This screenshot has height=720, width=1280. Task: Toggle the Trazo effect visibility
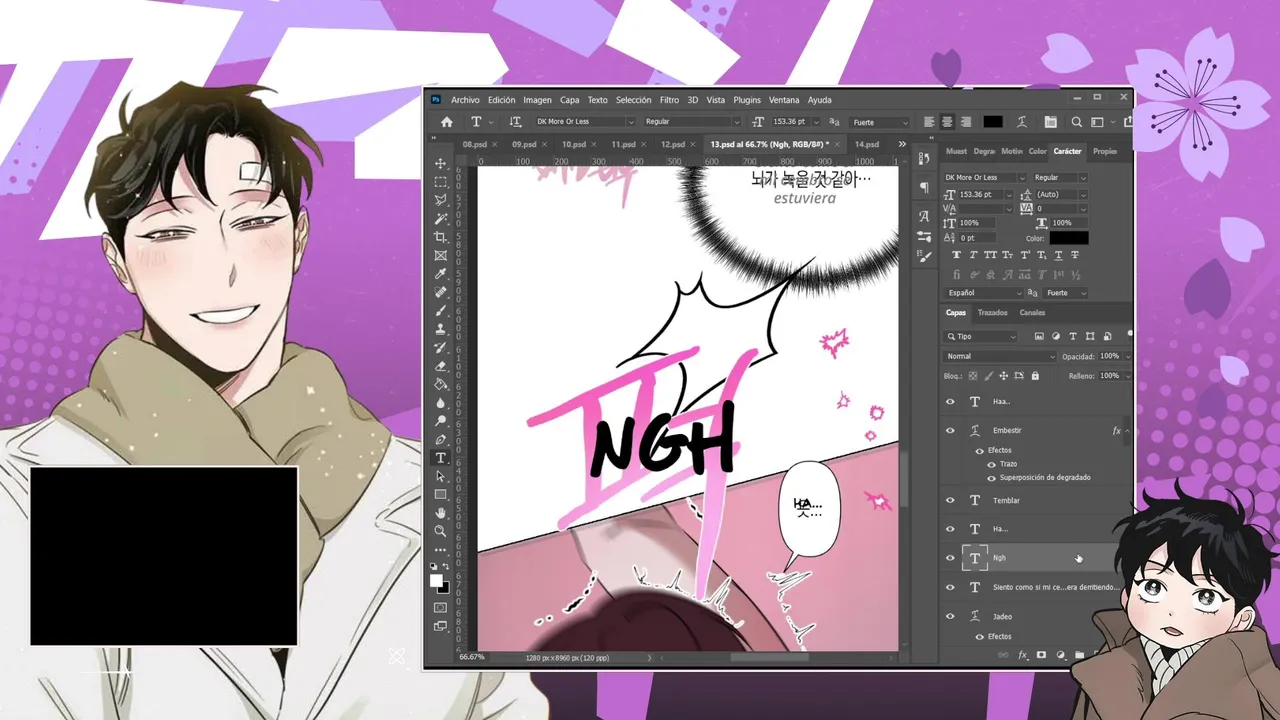pos(992,464)
